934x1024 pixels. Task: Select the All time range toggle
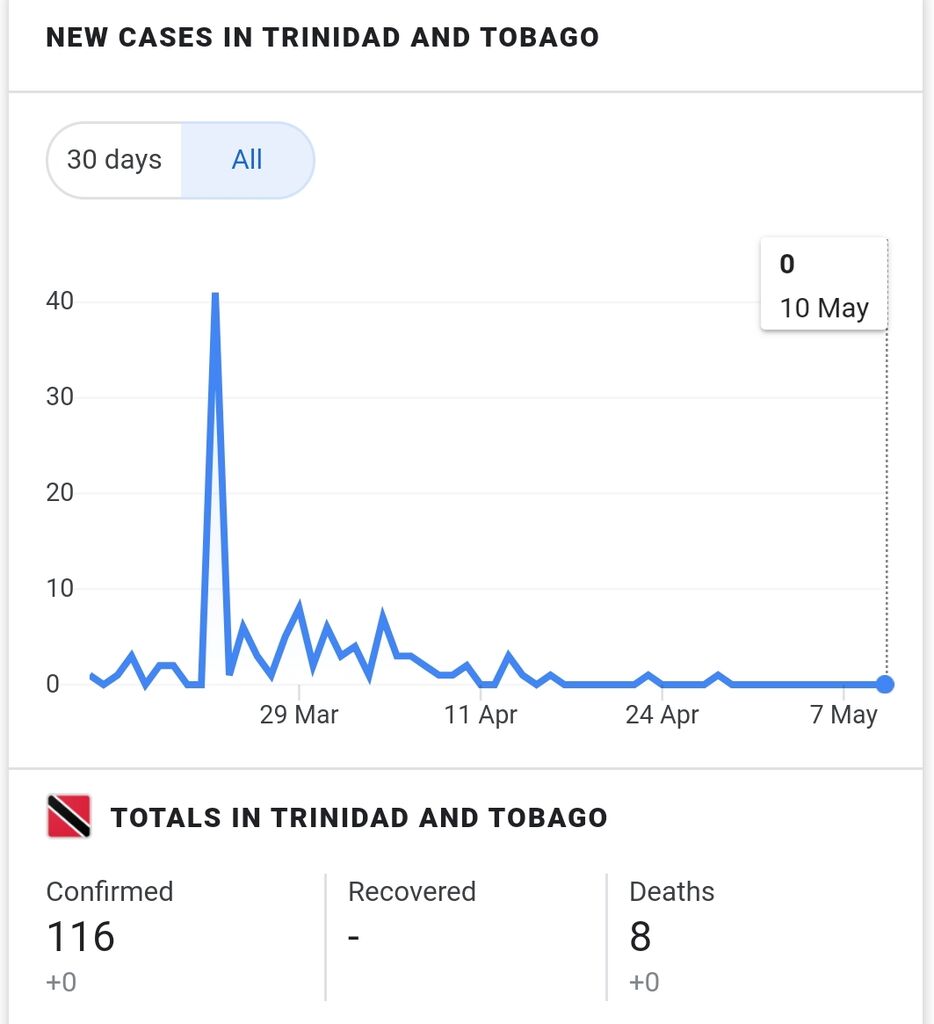click(x=248, y=160)
